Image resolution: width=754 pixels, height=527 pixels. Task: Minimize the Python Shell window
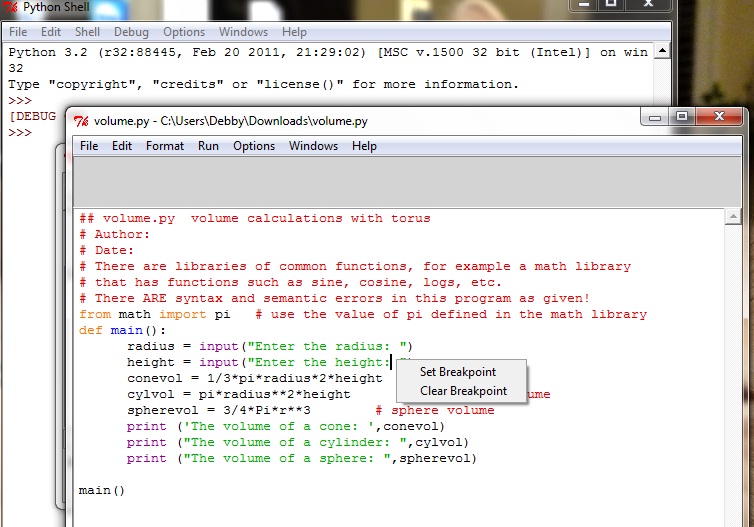(584, 4)
